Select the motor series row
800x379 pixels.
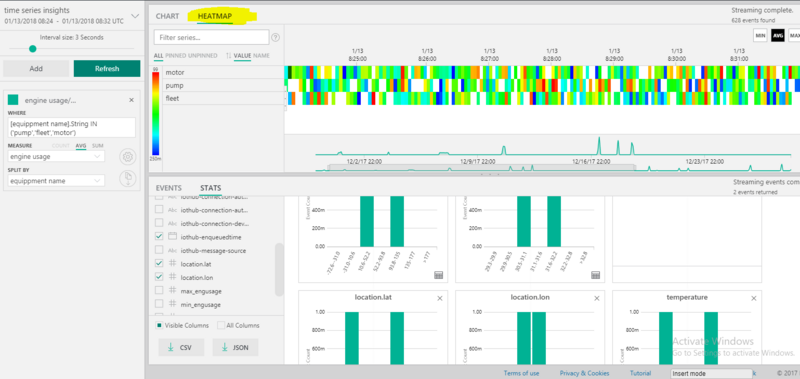coord(223,72)
